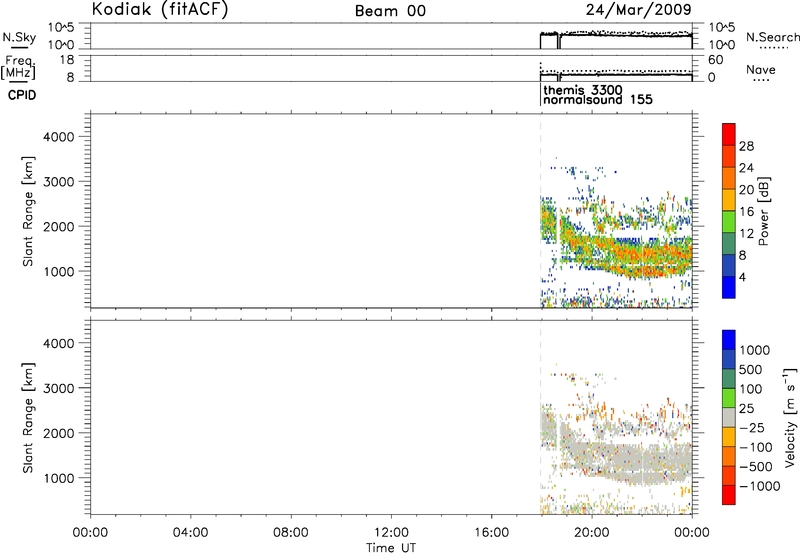This screenshot has width=800, height=554.
Task: Click the '08:00' time tick label
Action: (x=291, y=533)
